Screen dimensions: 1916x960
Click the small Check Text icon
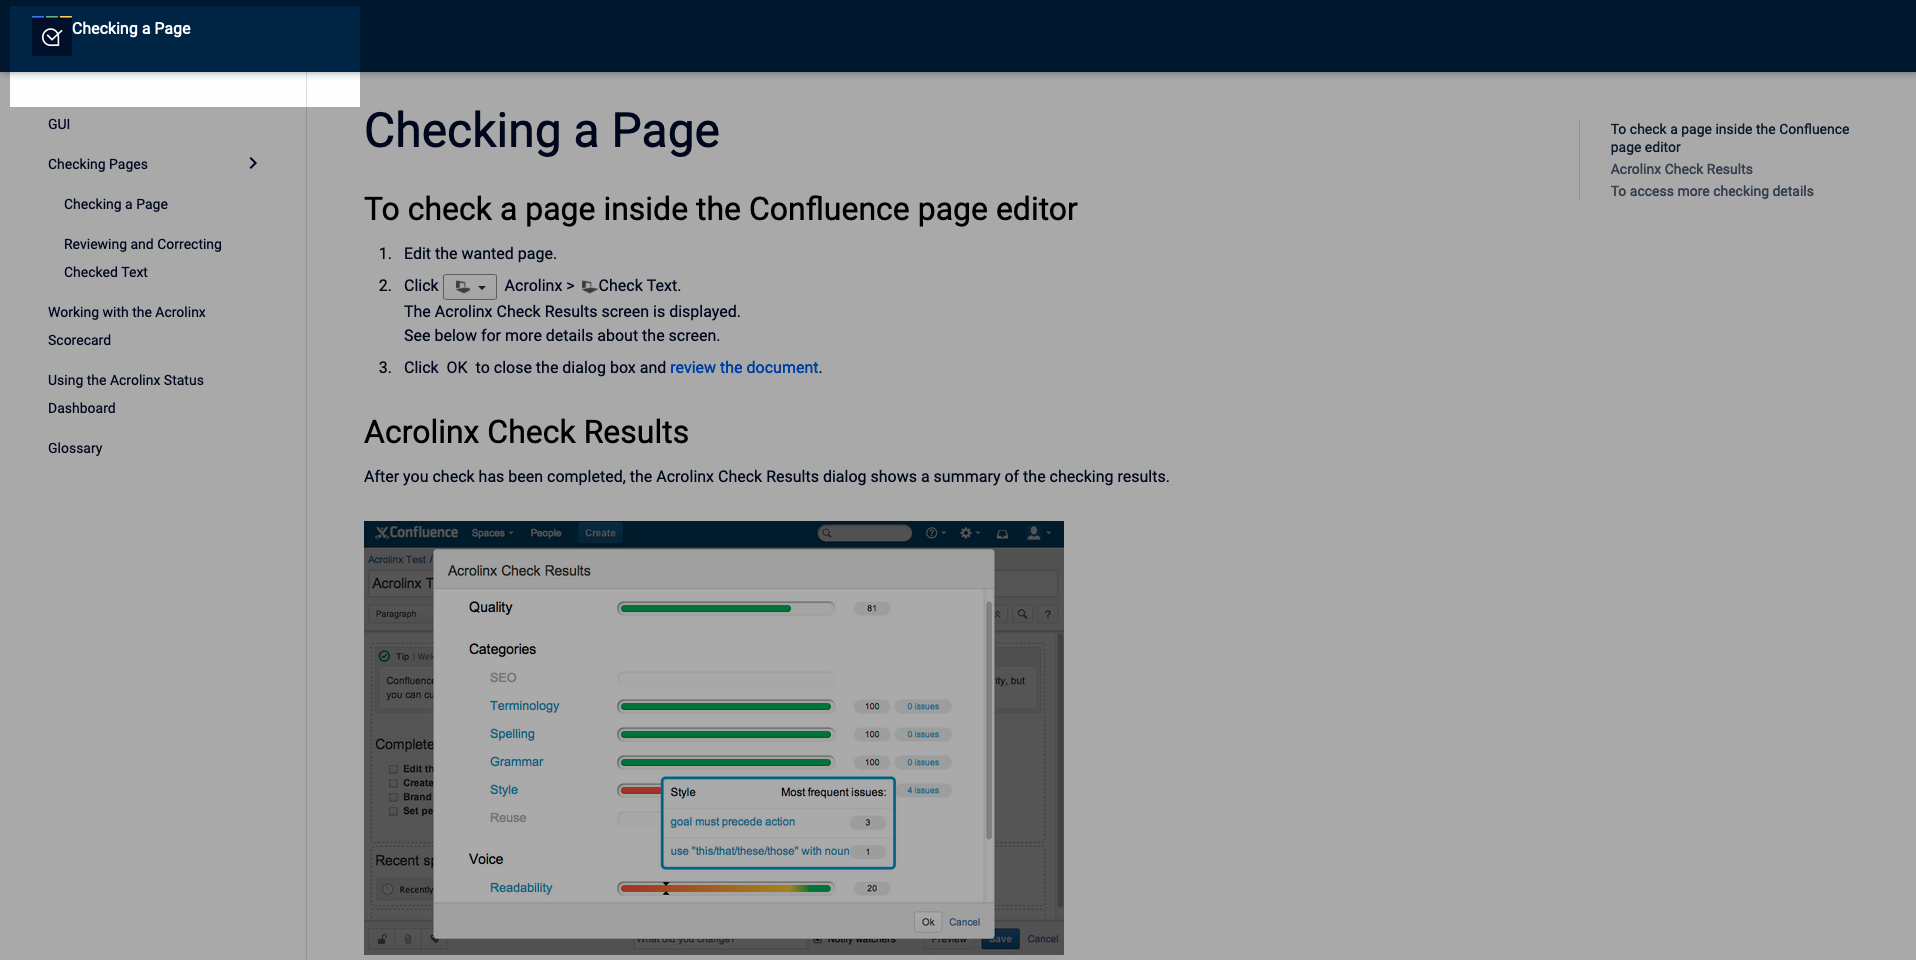point(589,287)
